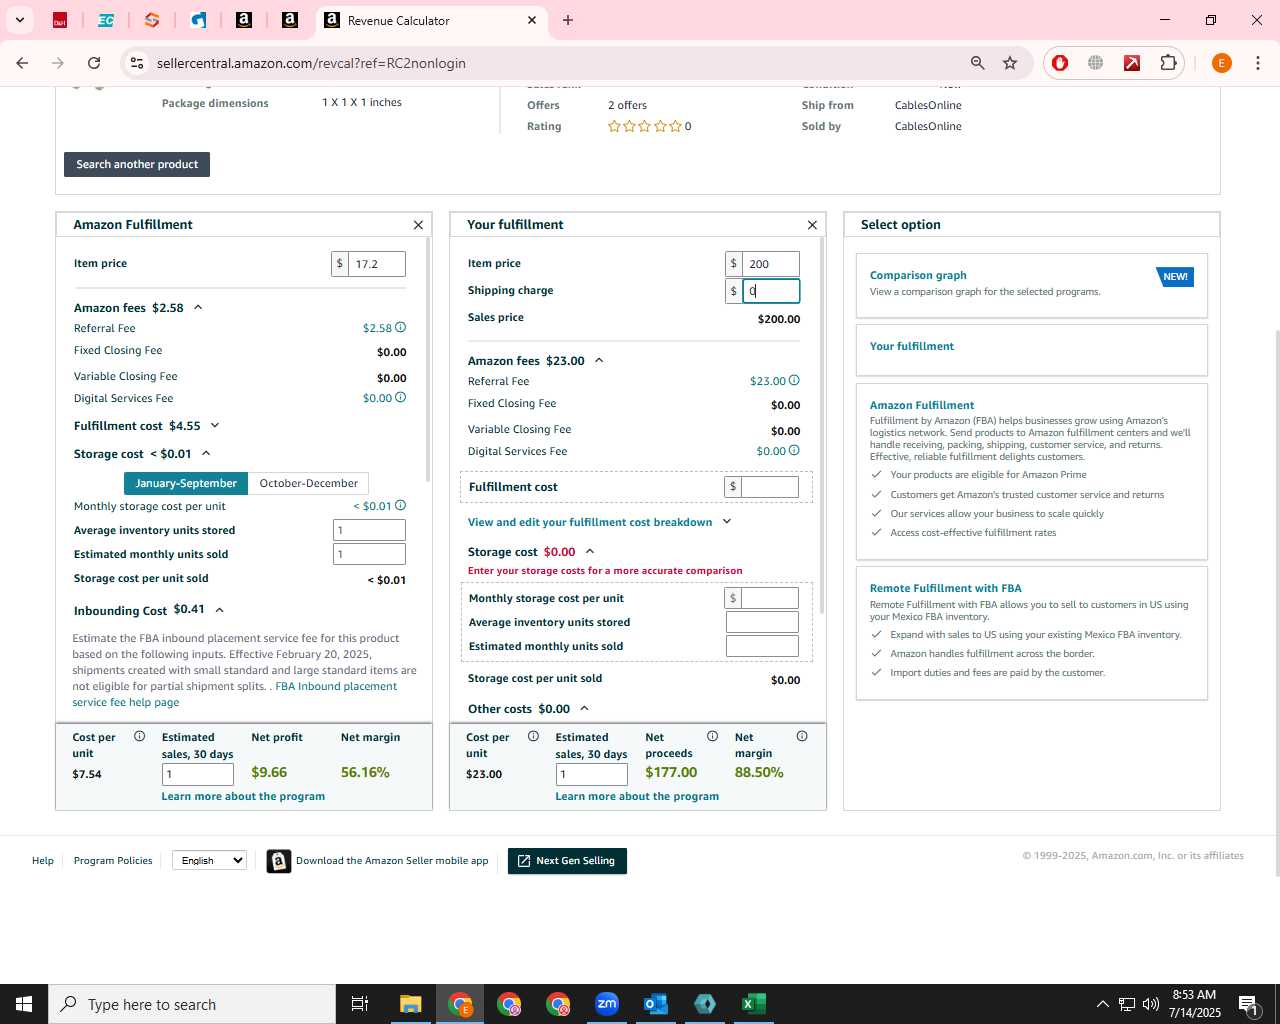Reload the page with browser refresh icon
Viewport: 1280px width, 1024px height.
point(94,63)
